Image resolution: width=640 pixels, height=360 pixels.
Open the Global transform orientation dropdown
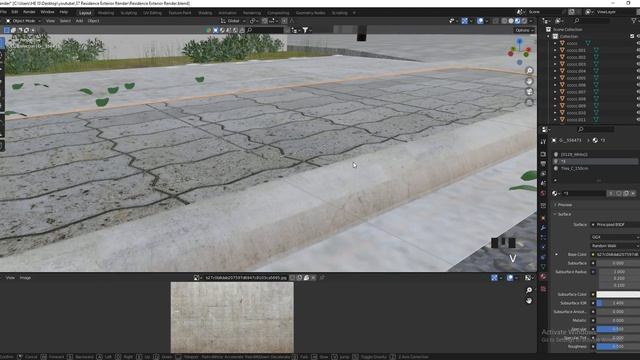(x=233, y=21)
